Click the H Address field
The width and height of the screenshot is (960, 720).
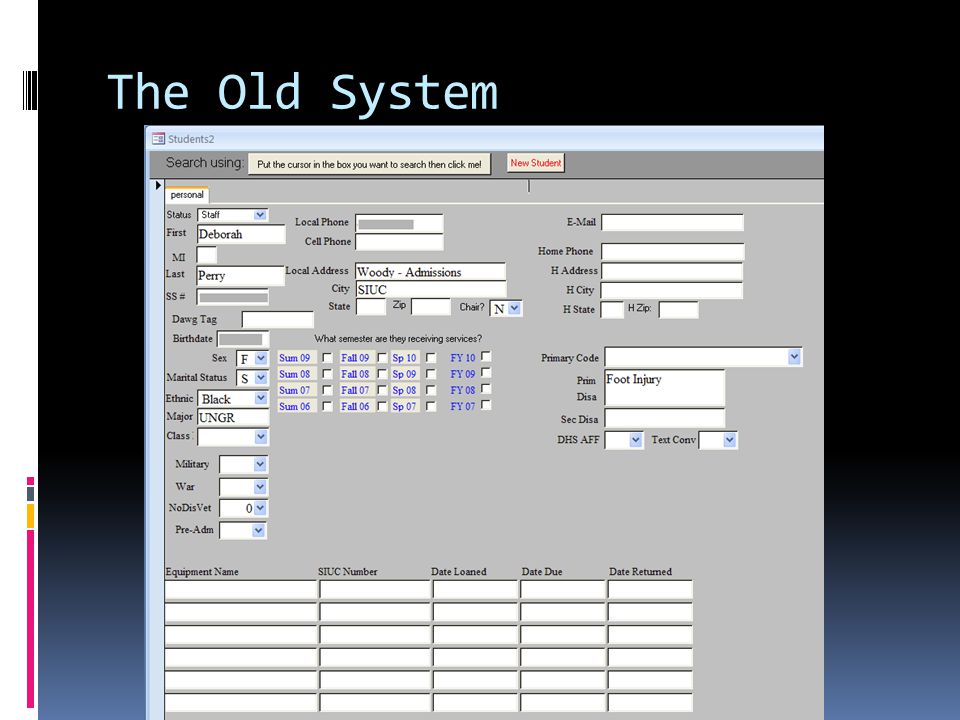click(x=672, y=271)
